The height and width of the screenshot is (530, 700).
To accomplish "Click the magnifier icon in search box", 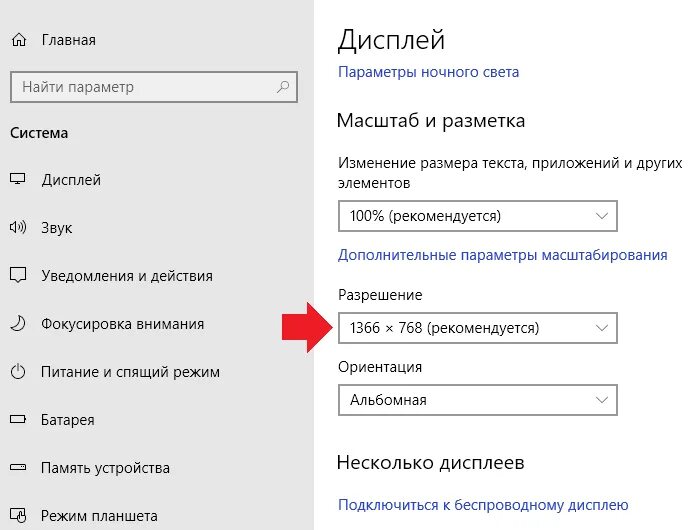I will tap(282, 87).
